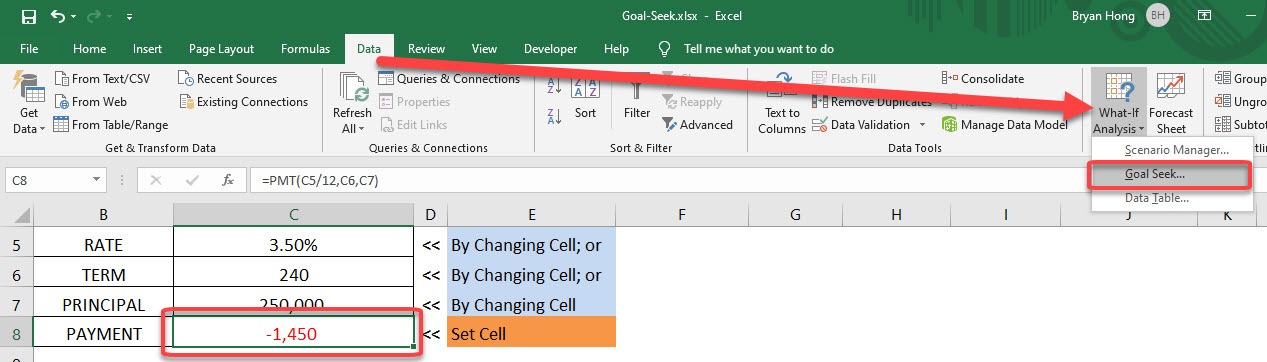Viewport: 1267px width, 362px height.
Task: Open the Review tab
Action: 426,48
